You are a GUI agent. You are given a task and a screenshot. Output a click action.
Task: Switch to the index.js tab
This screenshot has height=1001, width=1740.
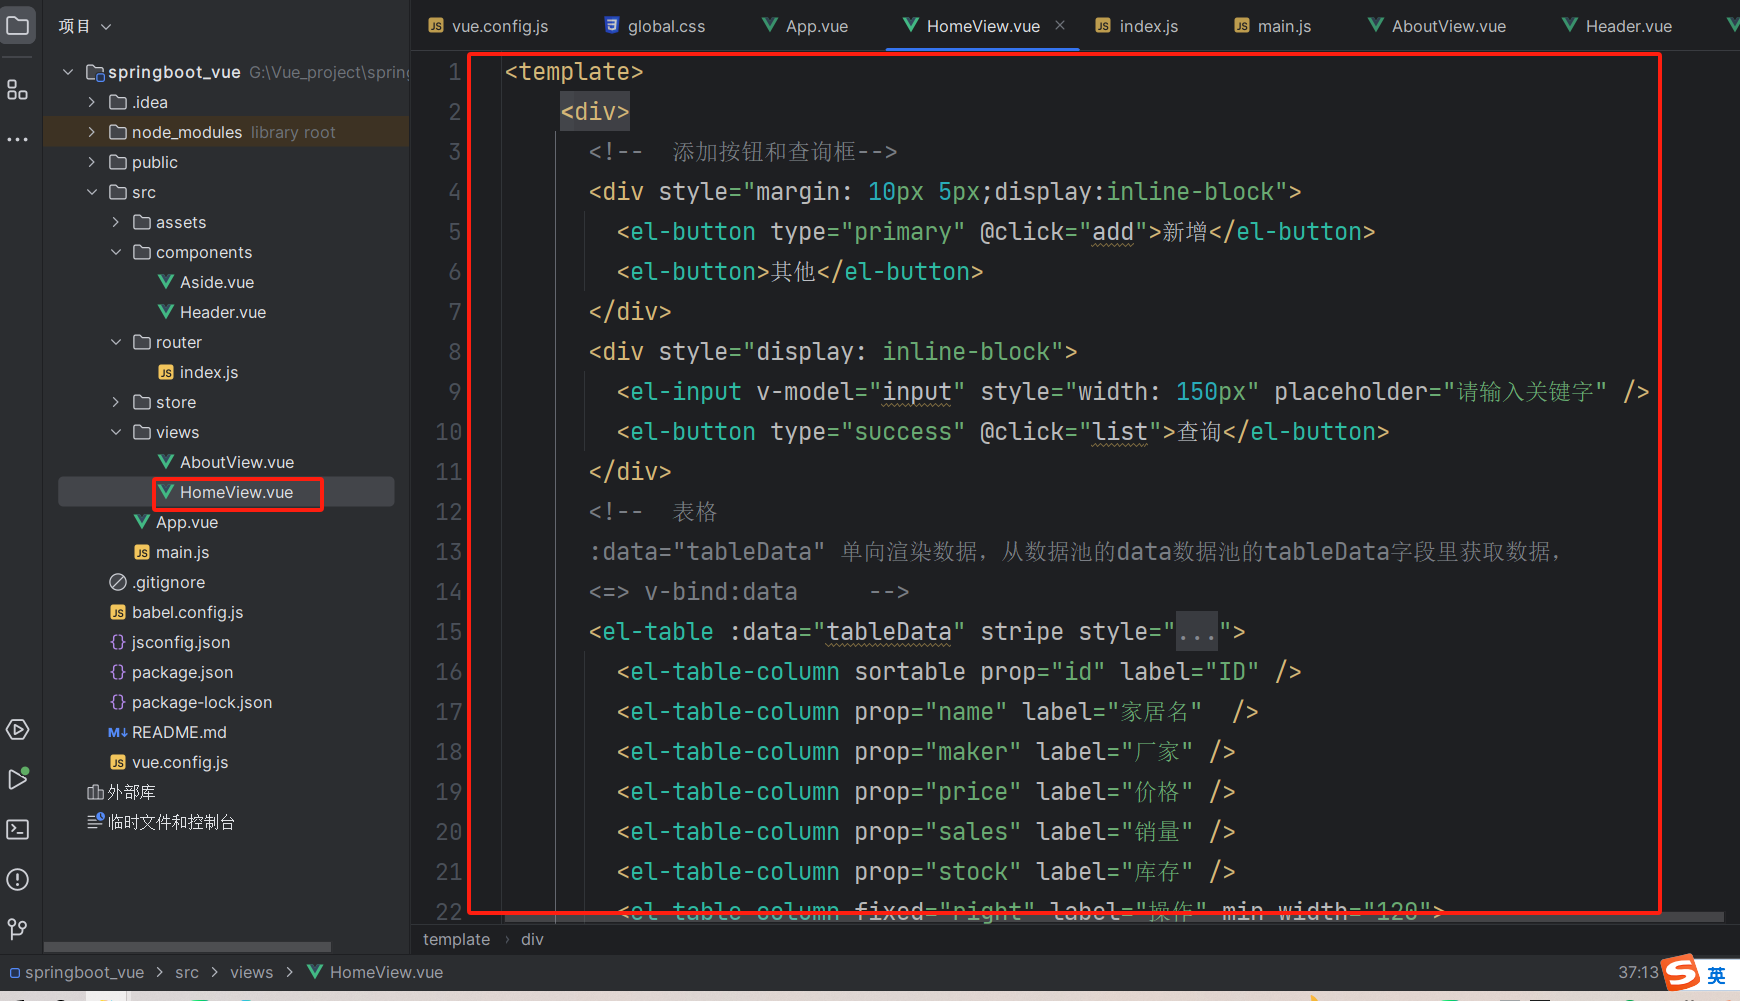[x=1137, y=26]
